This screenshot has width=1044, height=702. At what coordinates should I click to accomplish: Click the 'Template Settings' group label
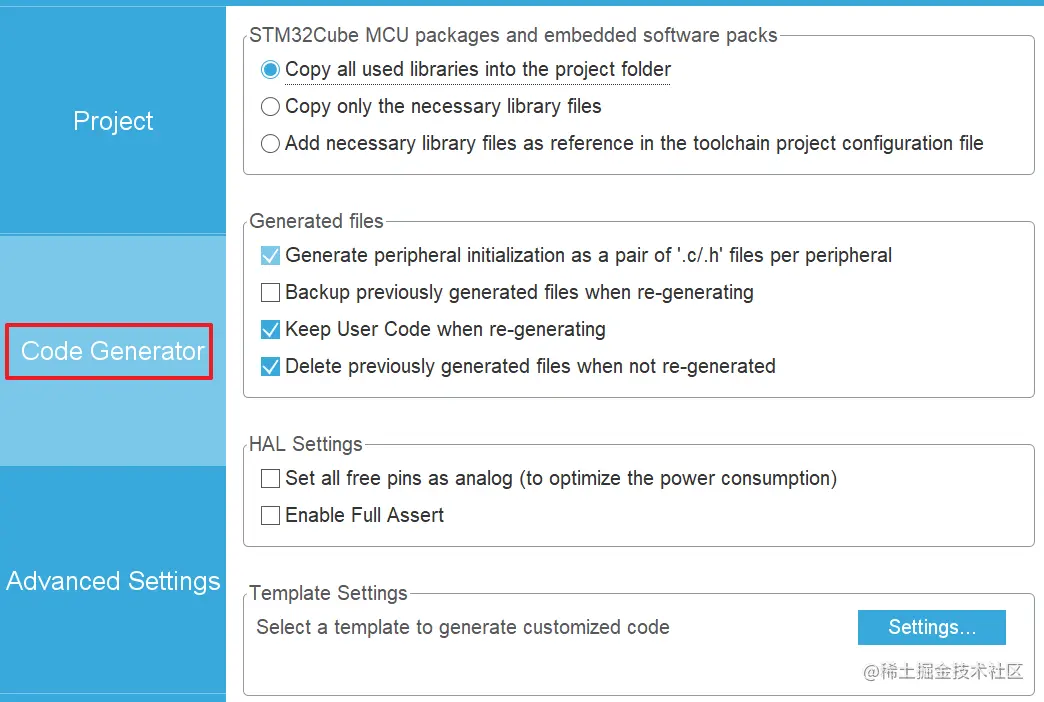click(x=328, y=593)
